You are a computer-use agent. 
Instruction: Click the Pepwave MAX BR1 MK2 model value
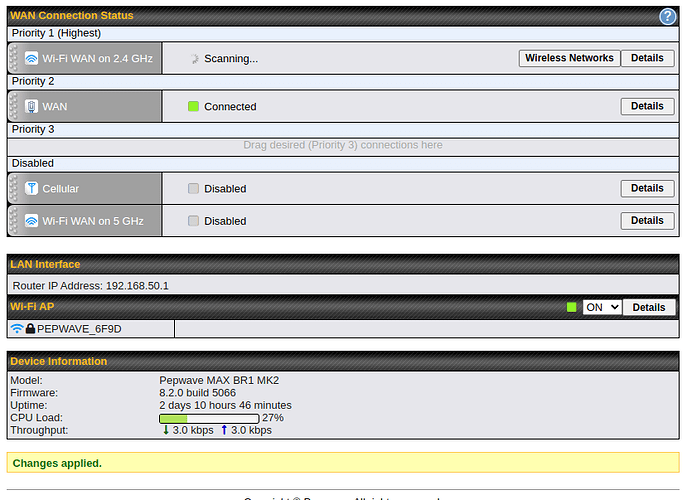point(219,380)
